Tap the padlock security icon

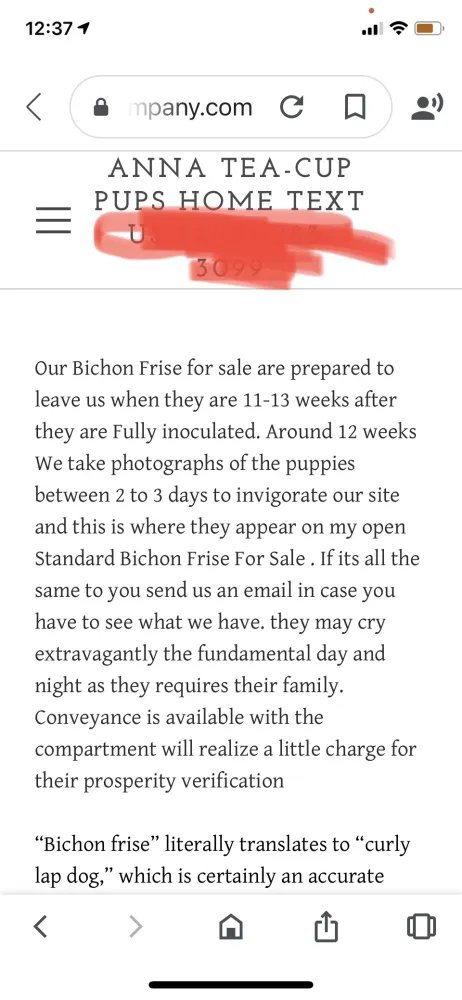coord(101,107)
